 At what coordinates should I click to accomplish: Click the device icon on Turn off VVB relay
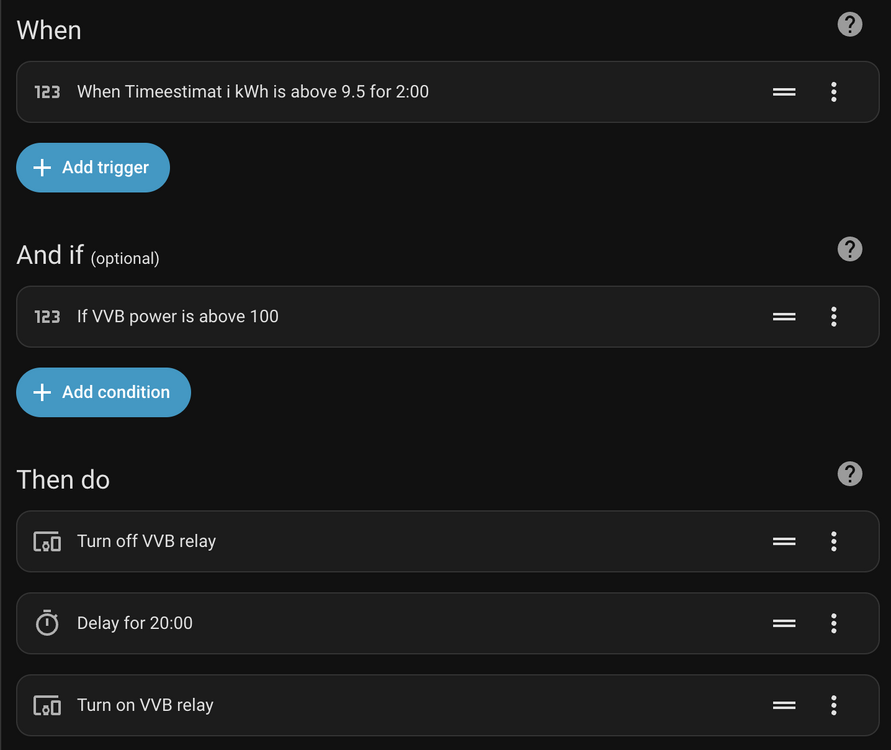coord(47,542)
